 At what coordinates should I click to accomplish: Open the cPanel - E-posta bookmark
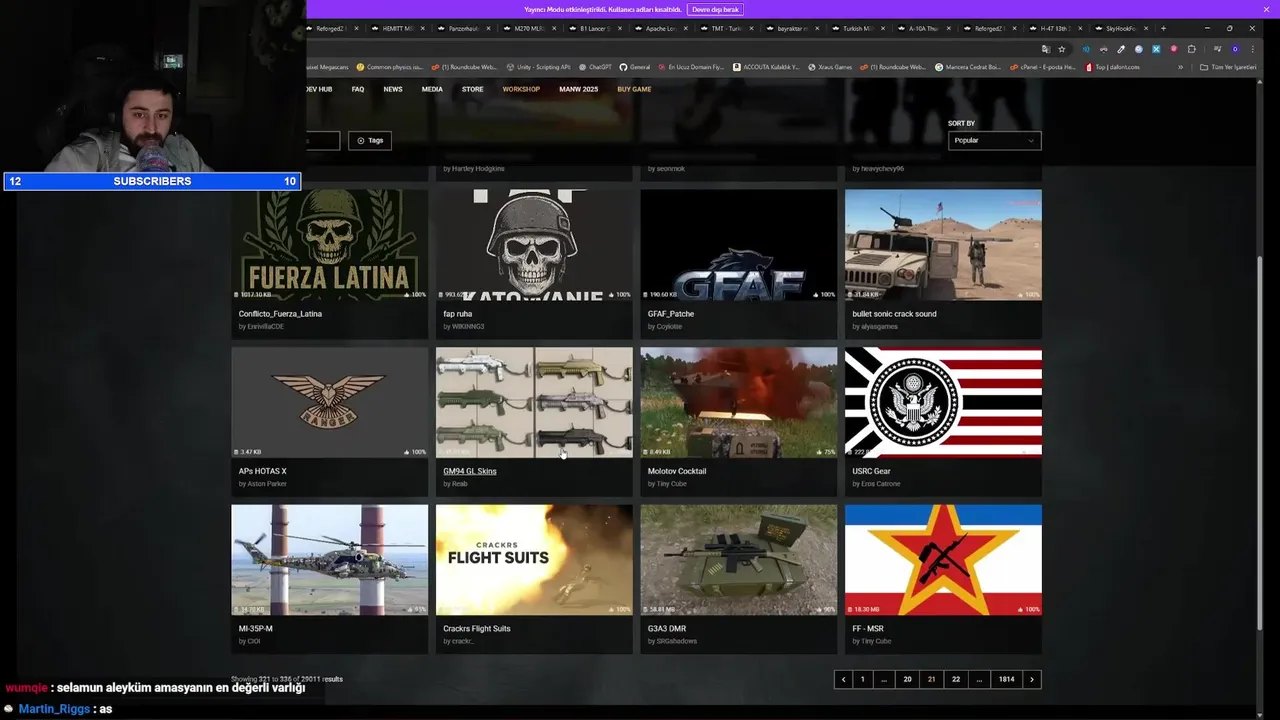click(x=1043, y=67)
